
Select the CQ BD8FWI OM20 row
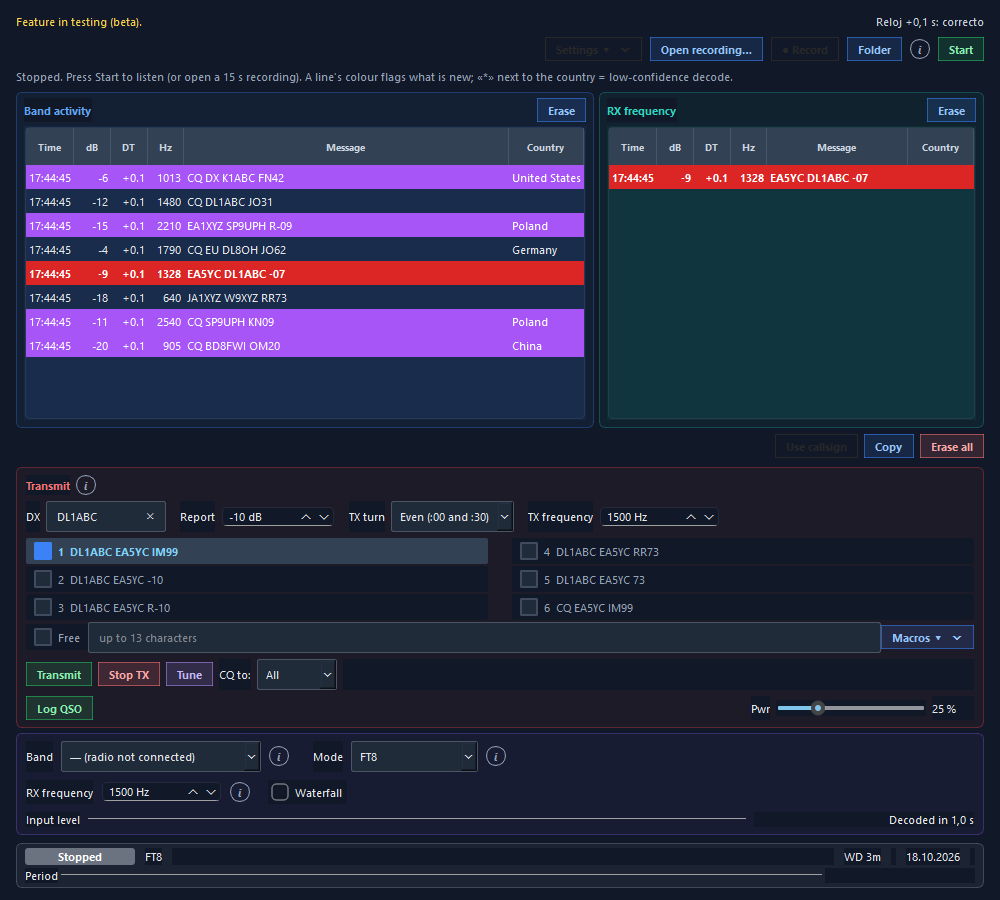(x=305, y=346)
